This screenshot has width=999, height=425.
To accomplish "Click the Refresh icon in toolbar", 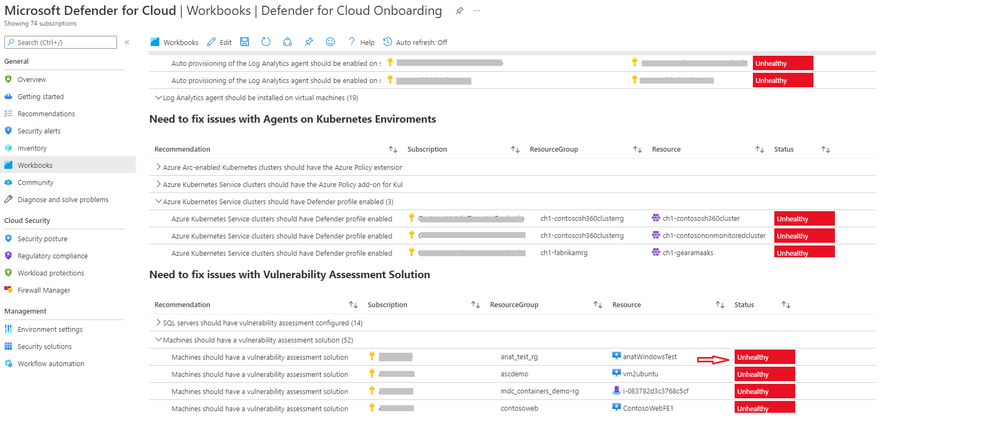I will (266, 42).
